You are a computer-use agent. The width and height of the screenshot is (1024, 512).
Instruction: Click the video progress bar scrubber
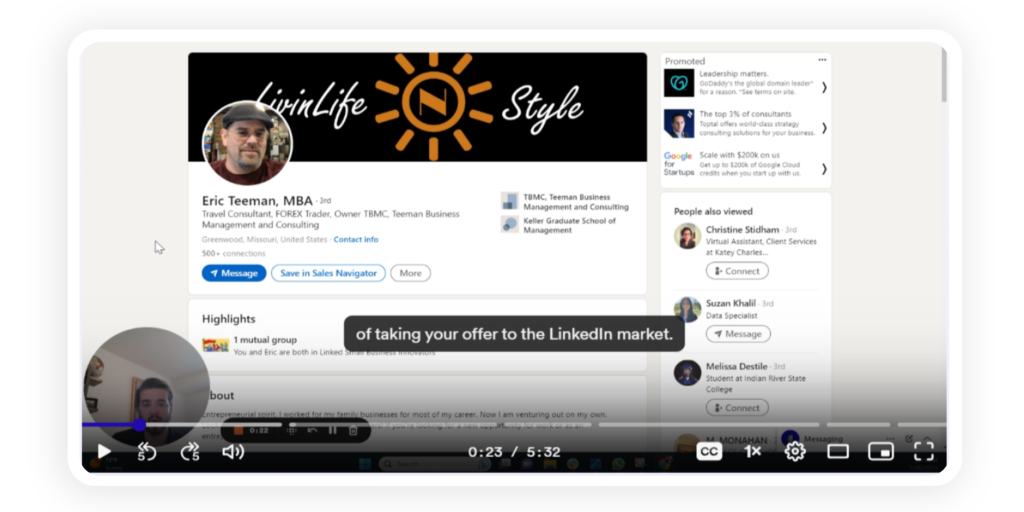(x=139, y=425)
